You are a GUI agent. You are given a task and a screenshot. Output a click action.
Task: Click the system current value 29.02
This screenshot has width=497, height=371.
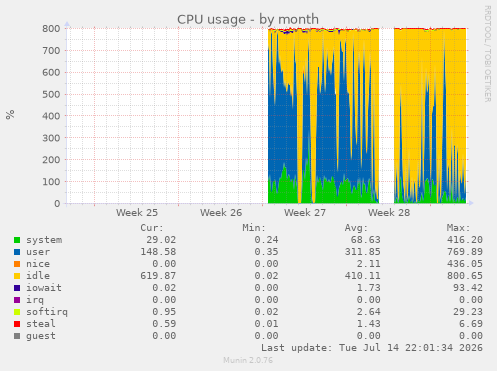(161, 240)
